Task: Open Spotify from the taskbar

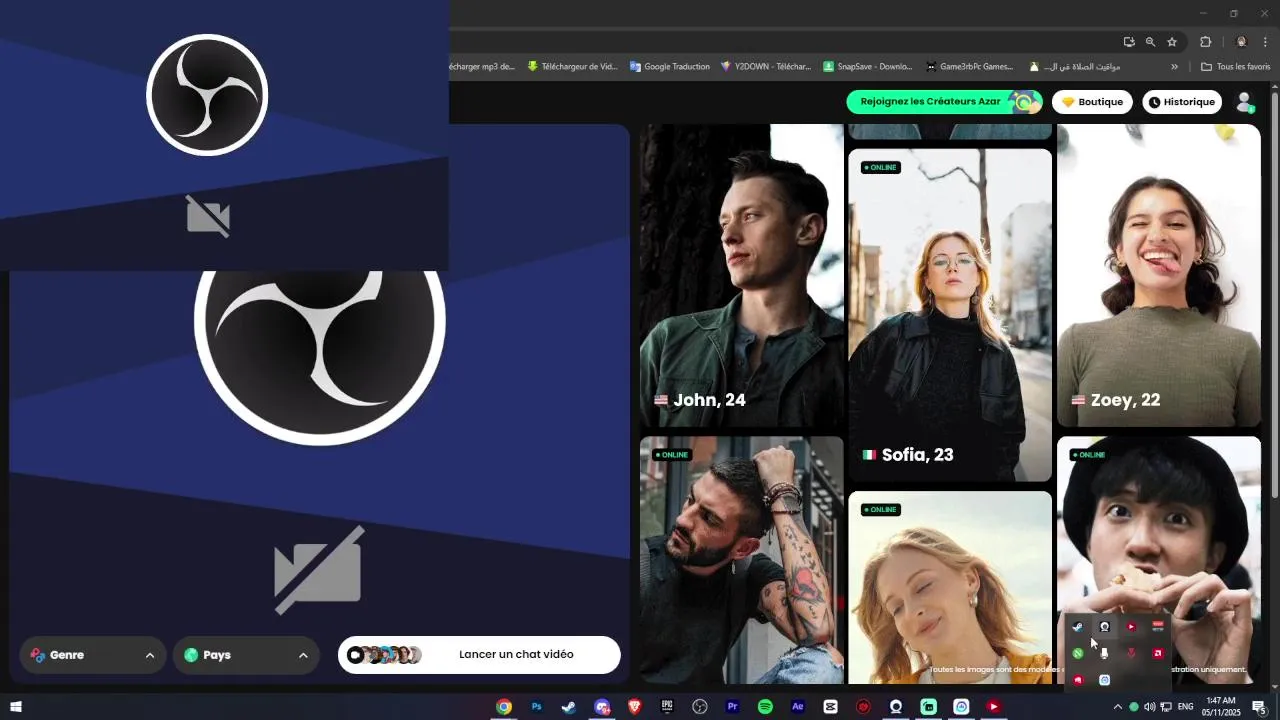Action: pyautogui.click(x=765, y=707)
